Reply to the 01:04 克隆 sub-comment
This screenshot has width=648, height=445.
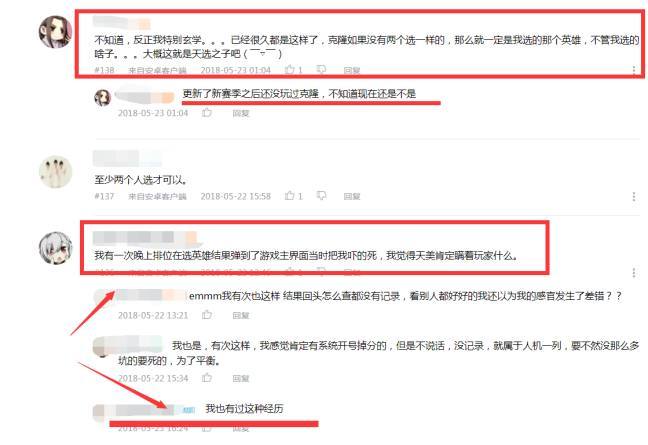tap(241, 113)
